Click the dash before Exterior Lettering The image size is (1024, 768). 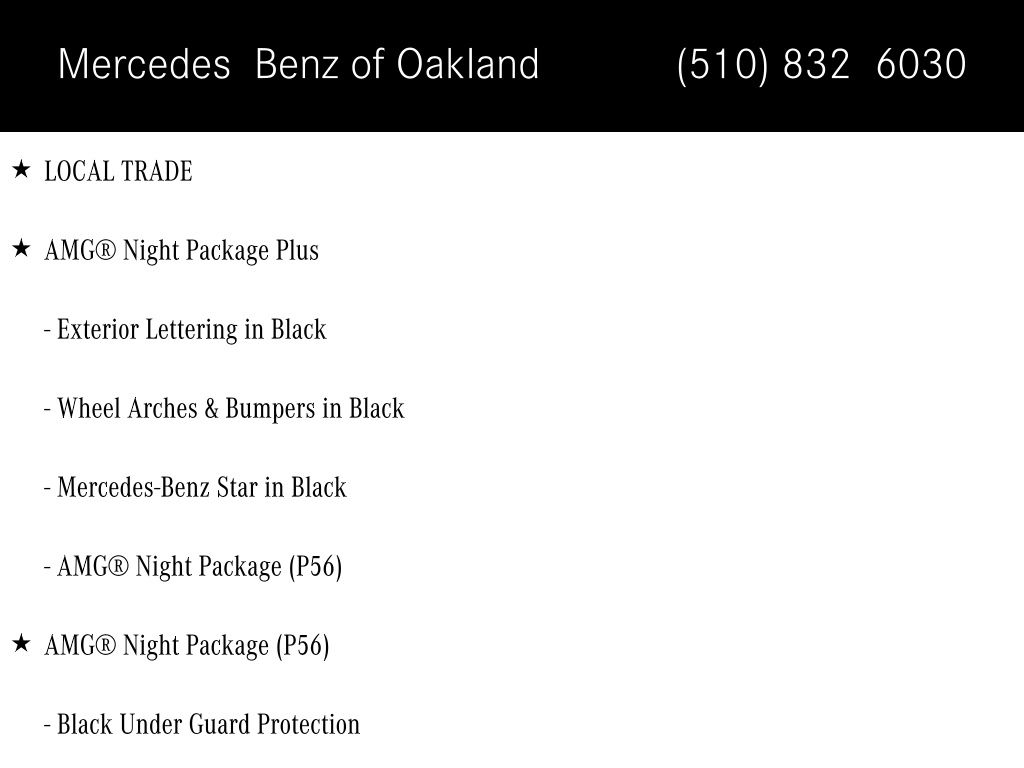47,330
